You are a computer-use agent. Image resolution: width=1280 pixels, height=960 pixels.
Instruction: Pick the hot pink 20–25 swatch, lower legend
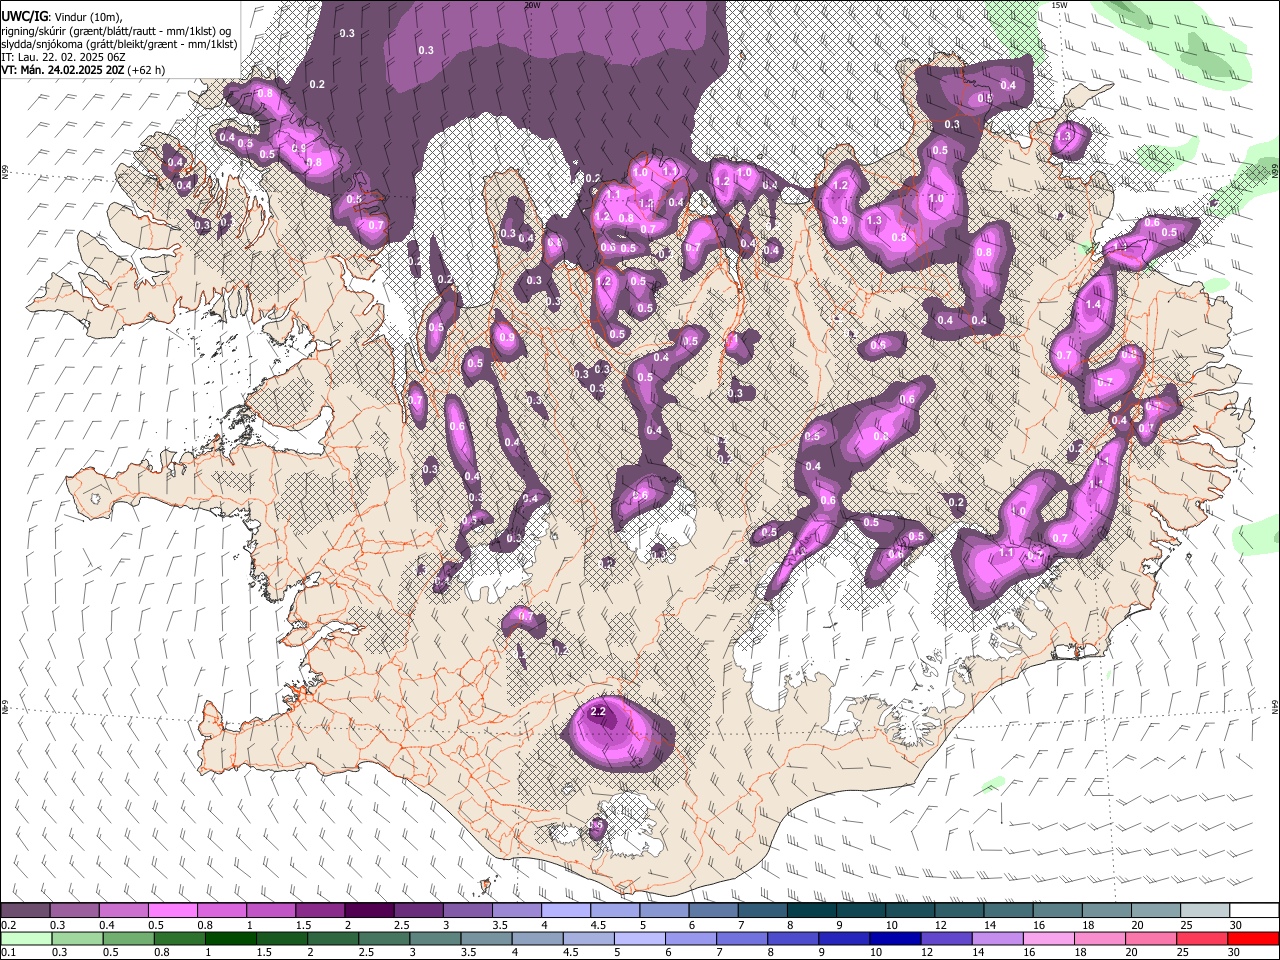(1150, 938)
